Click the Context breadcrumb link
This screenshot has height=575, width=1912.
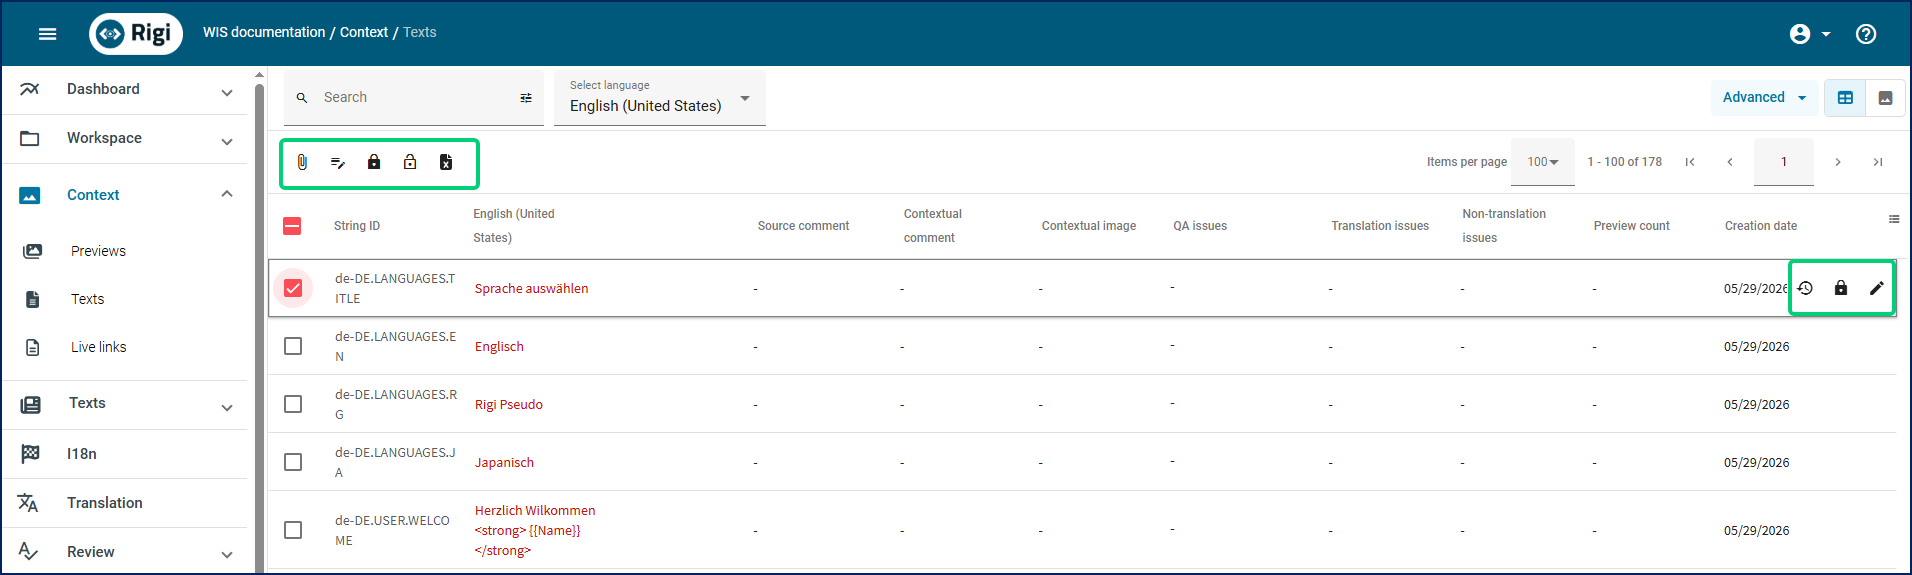coord(364,32)
